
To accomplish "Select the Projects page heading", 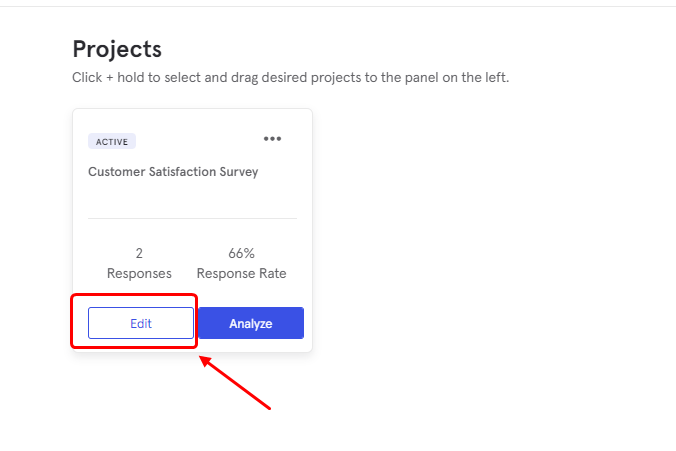I will (x=117, y=49).
